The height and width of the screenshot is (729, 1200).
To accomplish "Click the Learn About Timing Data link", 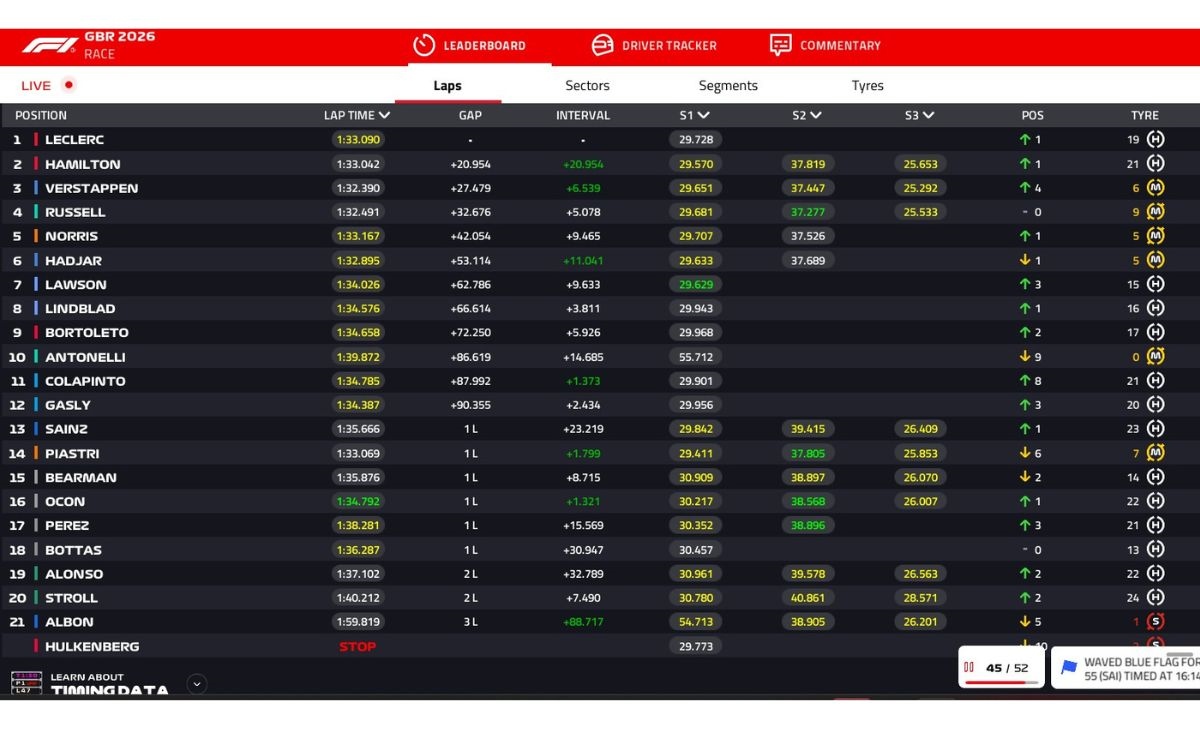I will click(109, 684).
